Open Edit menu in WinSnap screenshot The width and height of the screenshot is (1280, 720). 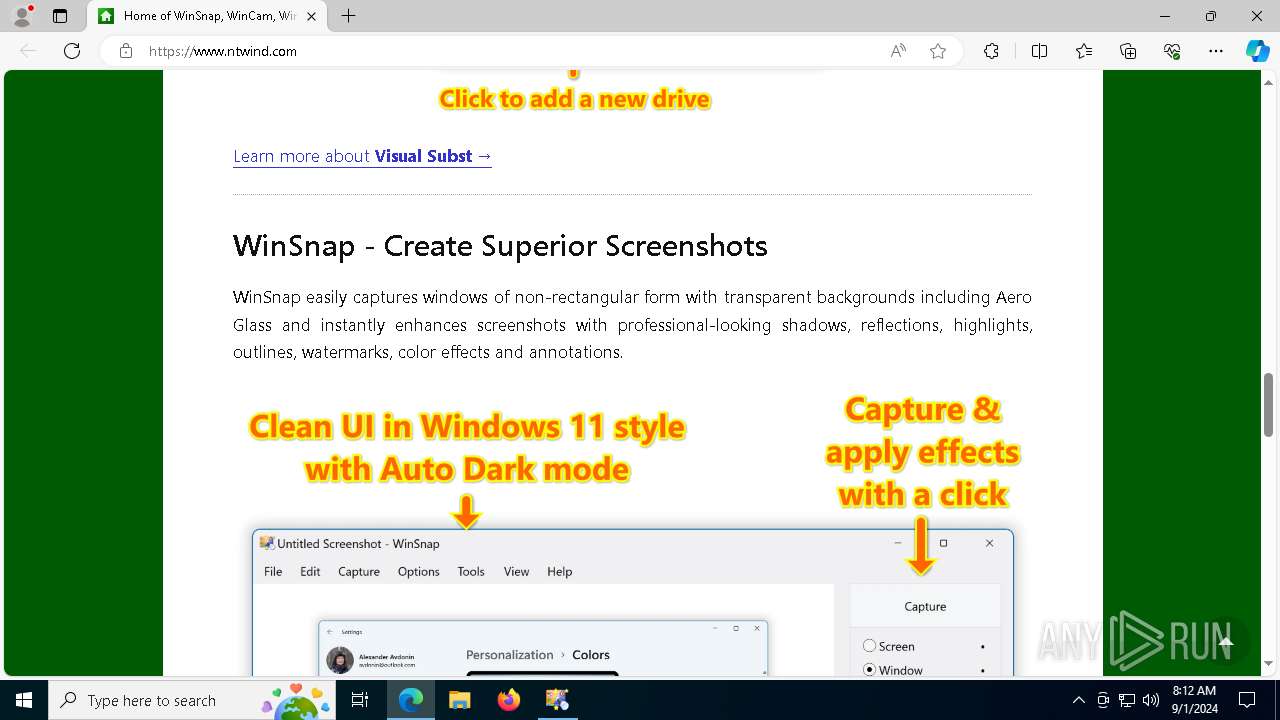point(310,572)
